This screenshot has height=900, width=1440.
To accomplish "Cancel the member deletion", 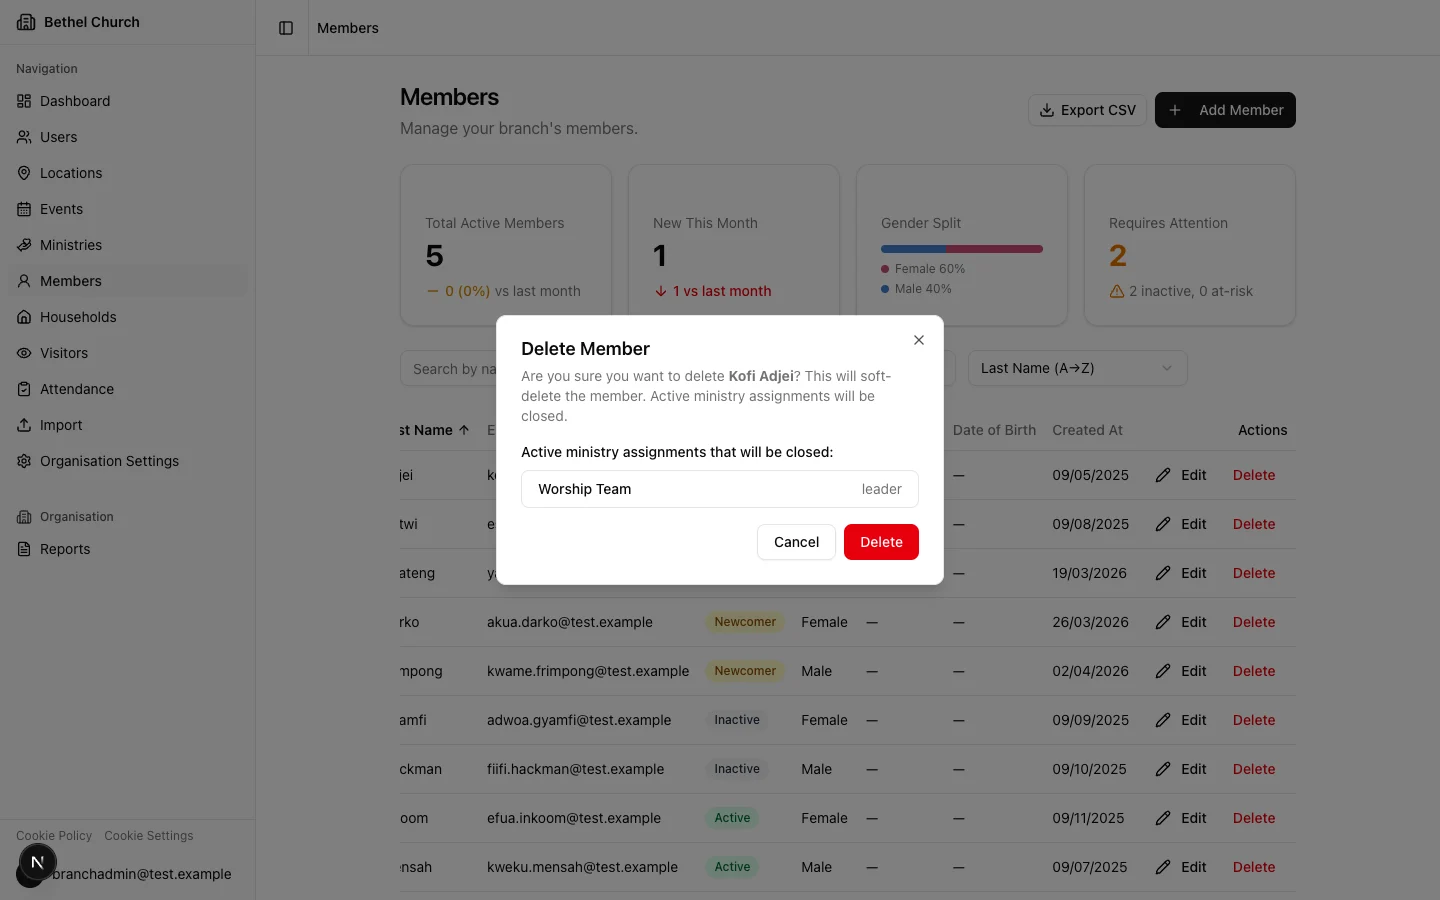I will [796, 542].
